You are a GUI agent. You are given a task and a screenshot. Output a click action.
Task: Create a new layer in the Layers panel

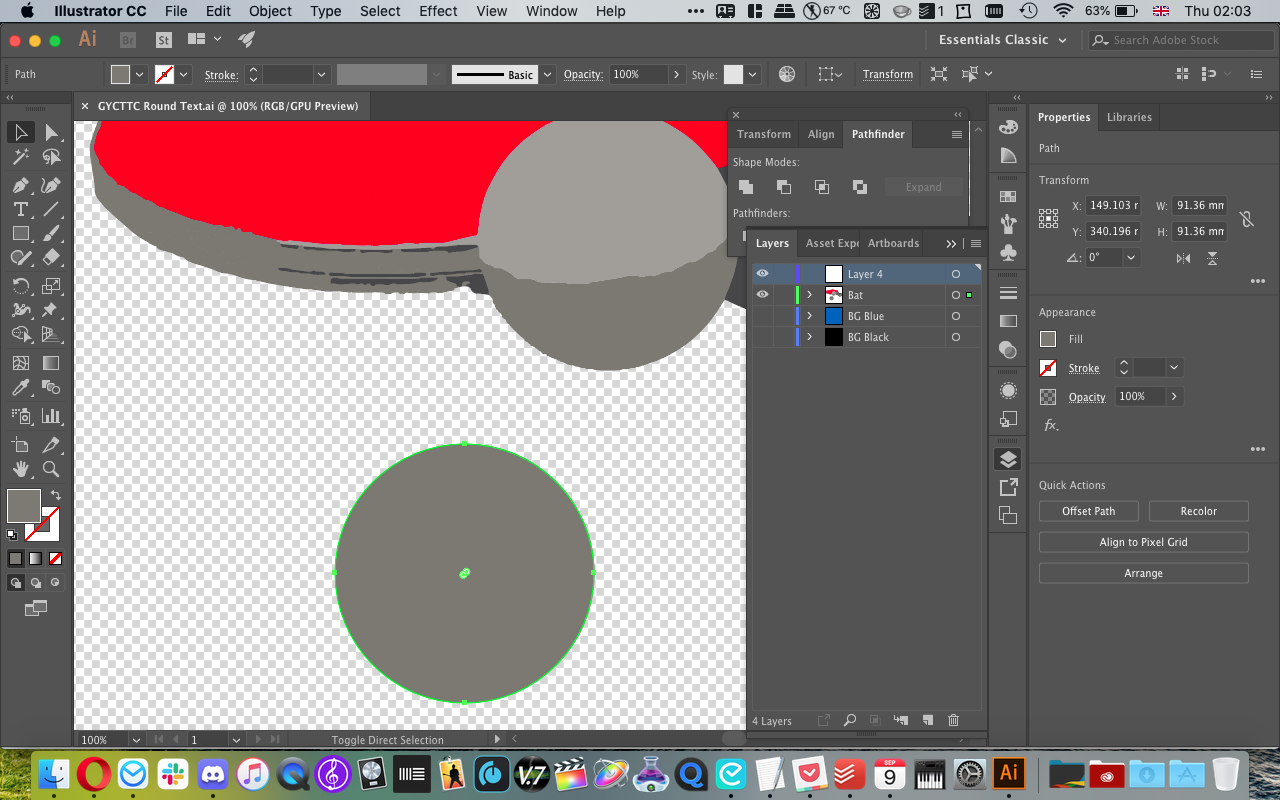coord(927,720)
